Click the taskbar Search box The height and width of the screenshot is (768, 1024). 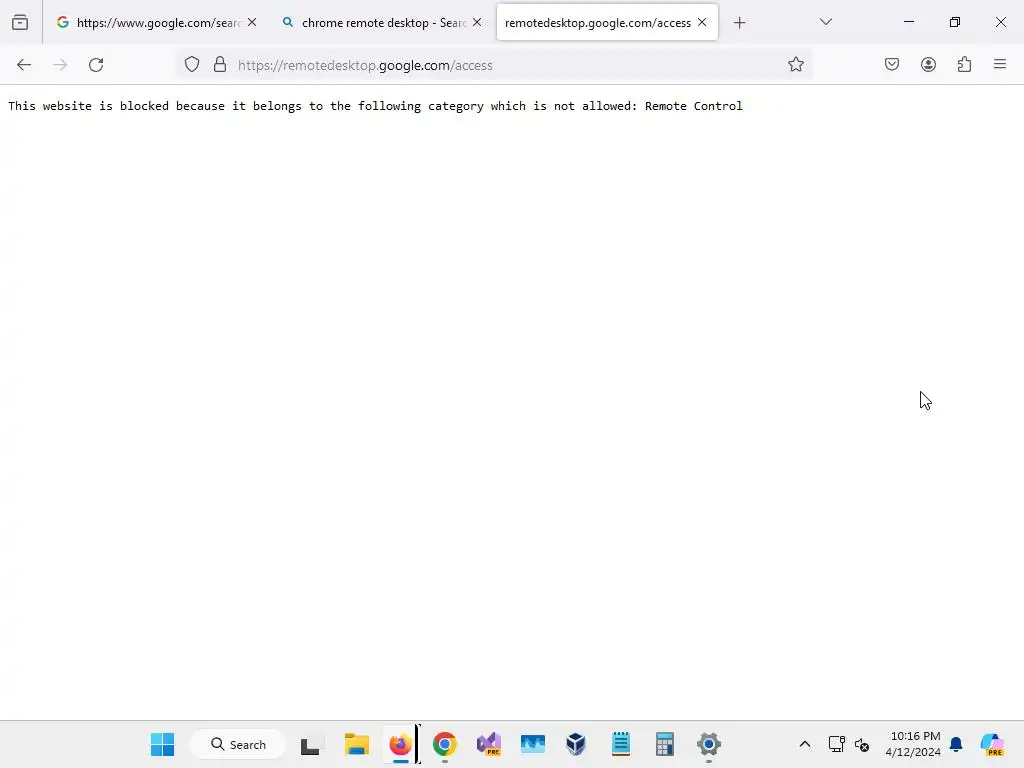click(x=238, y=744)
